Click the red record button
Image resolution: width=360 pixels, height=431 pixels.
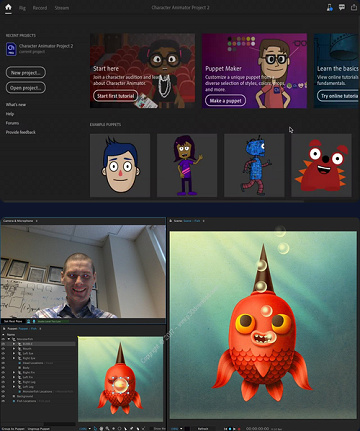239,429
